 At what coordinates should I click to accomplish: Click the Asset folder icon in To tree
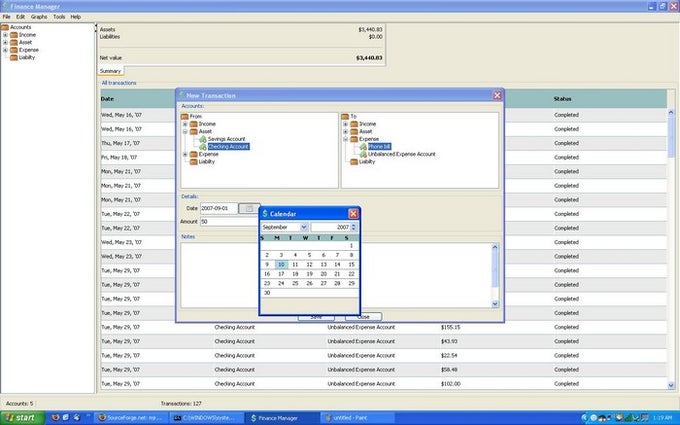pos(354,131)
